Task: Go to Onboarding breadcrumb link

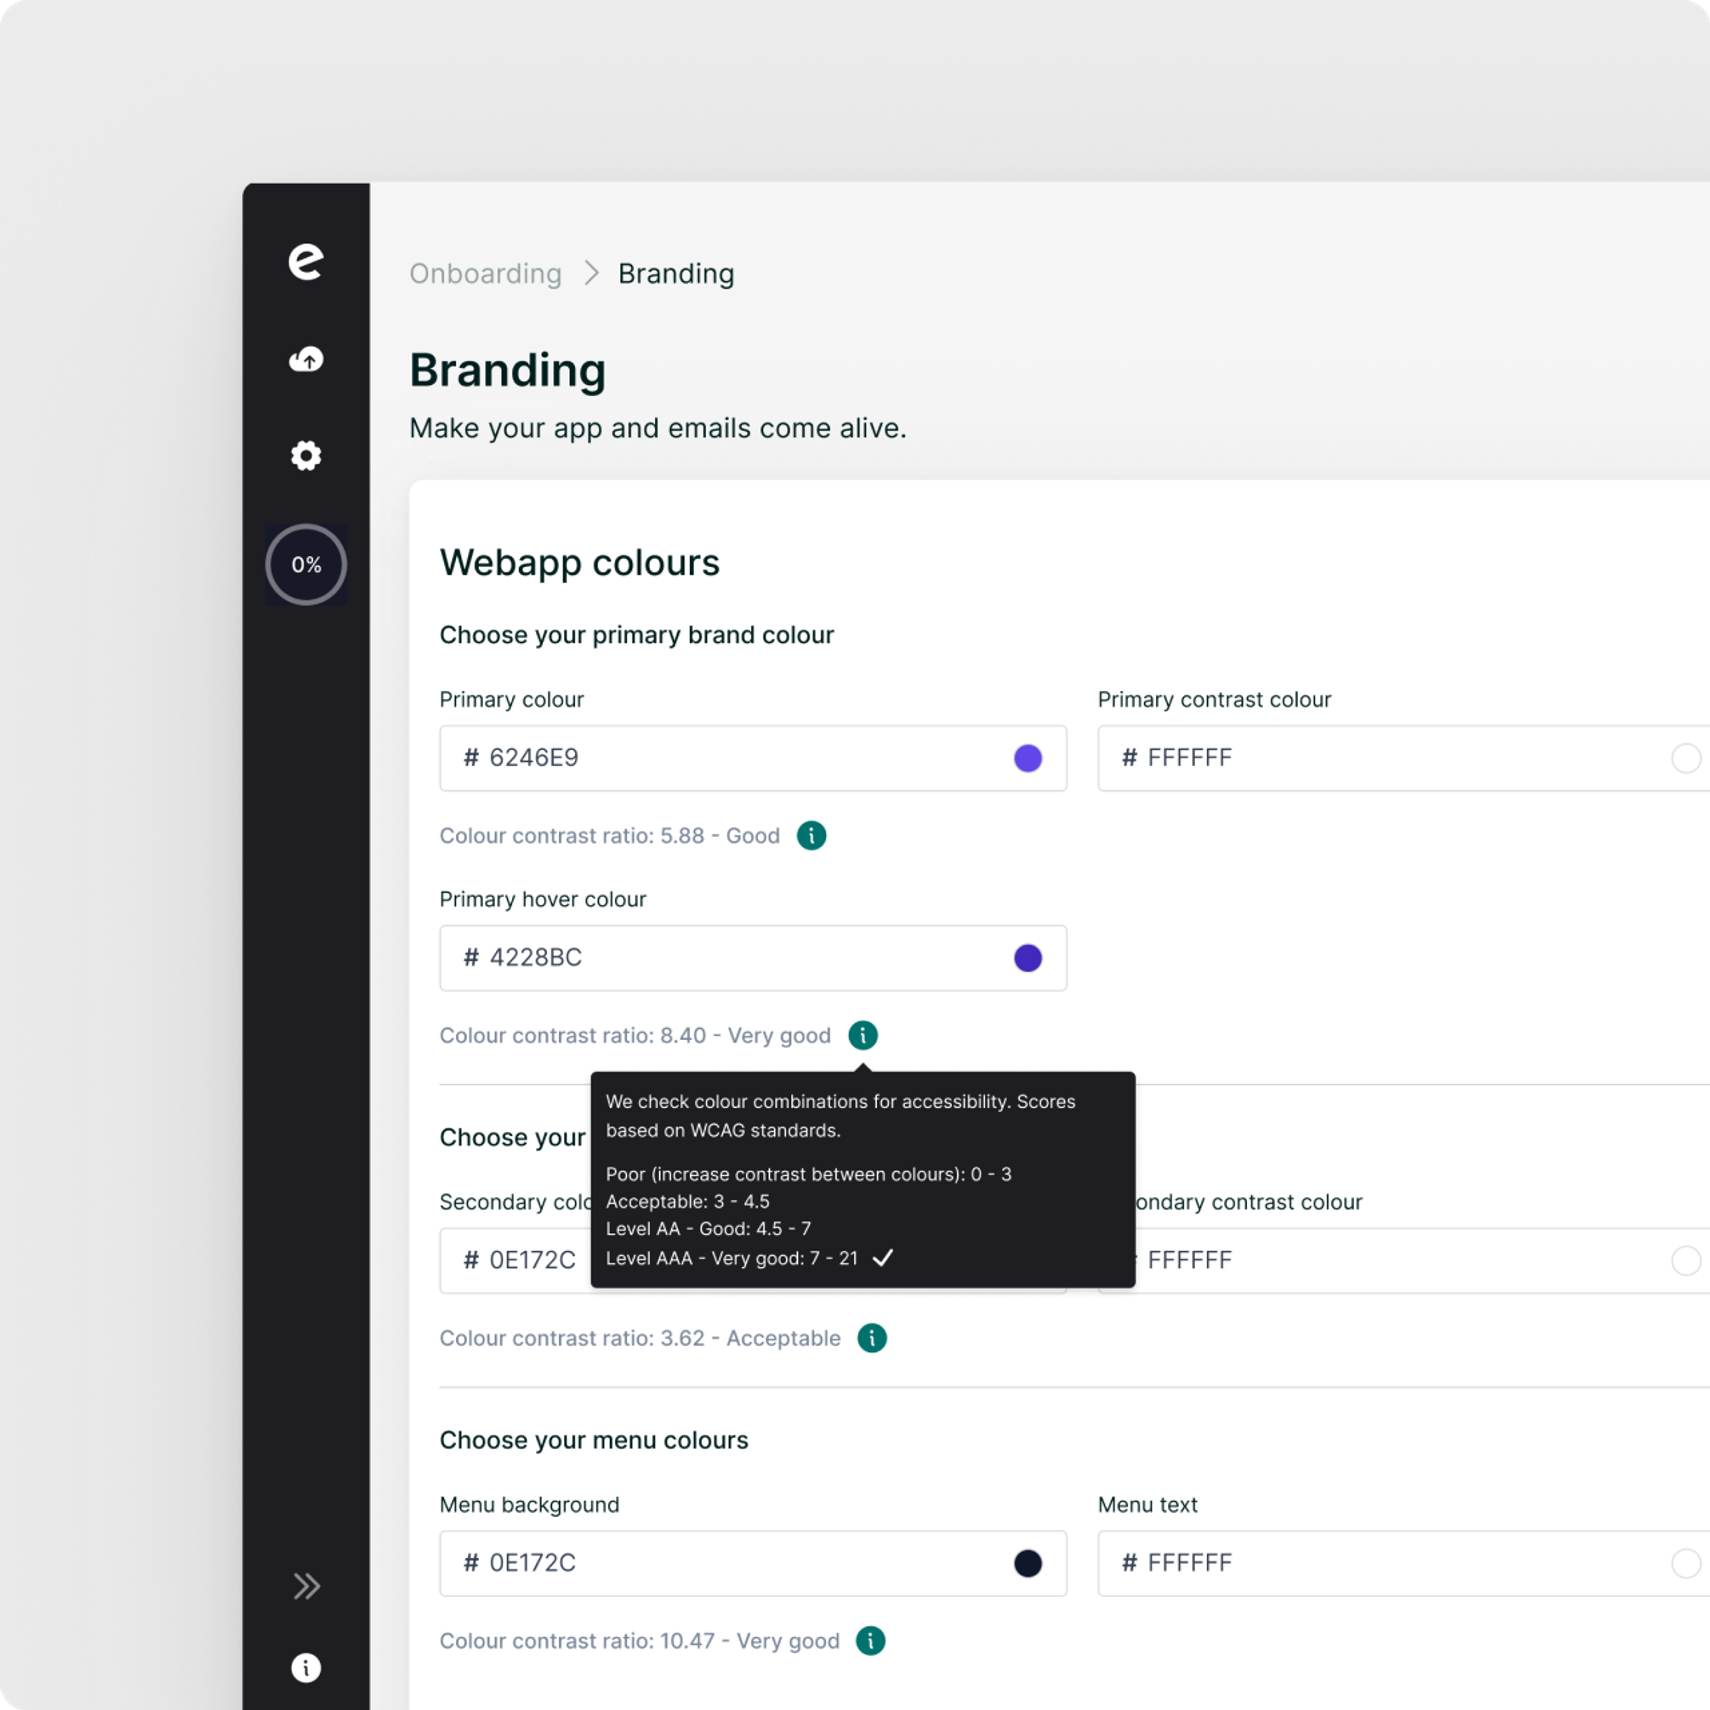Action: click(485, 273)
